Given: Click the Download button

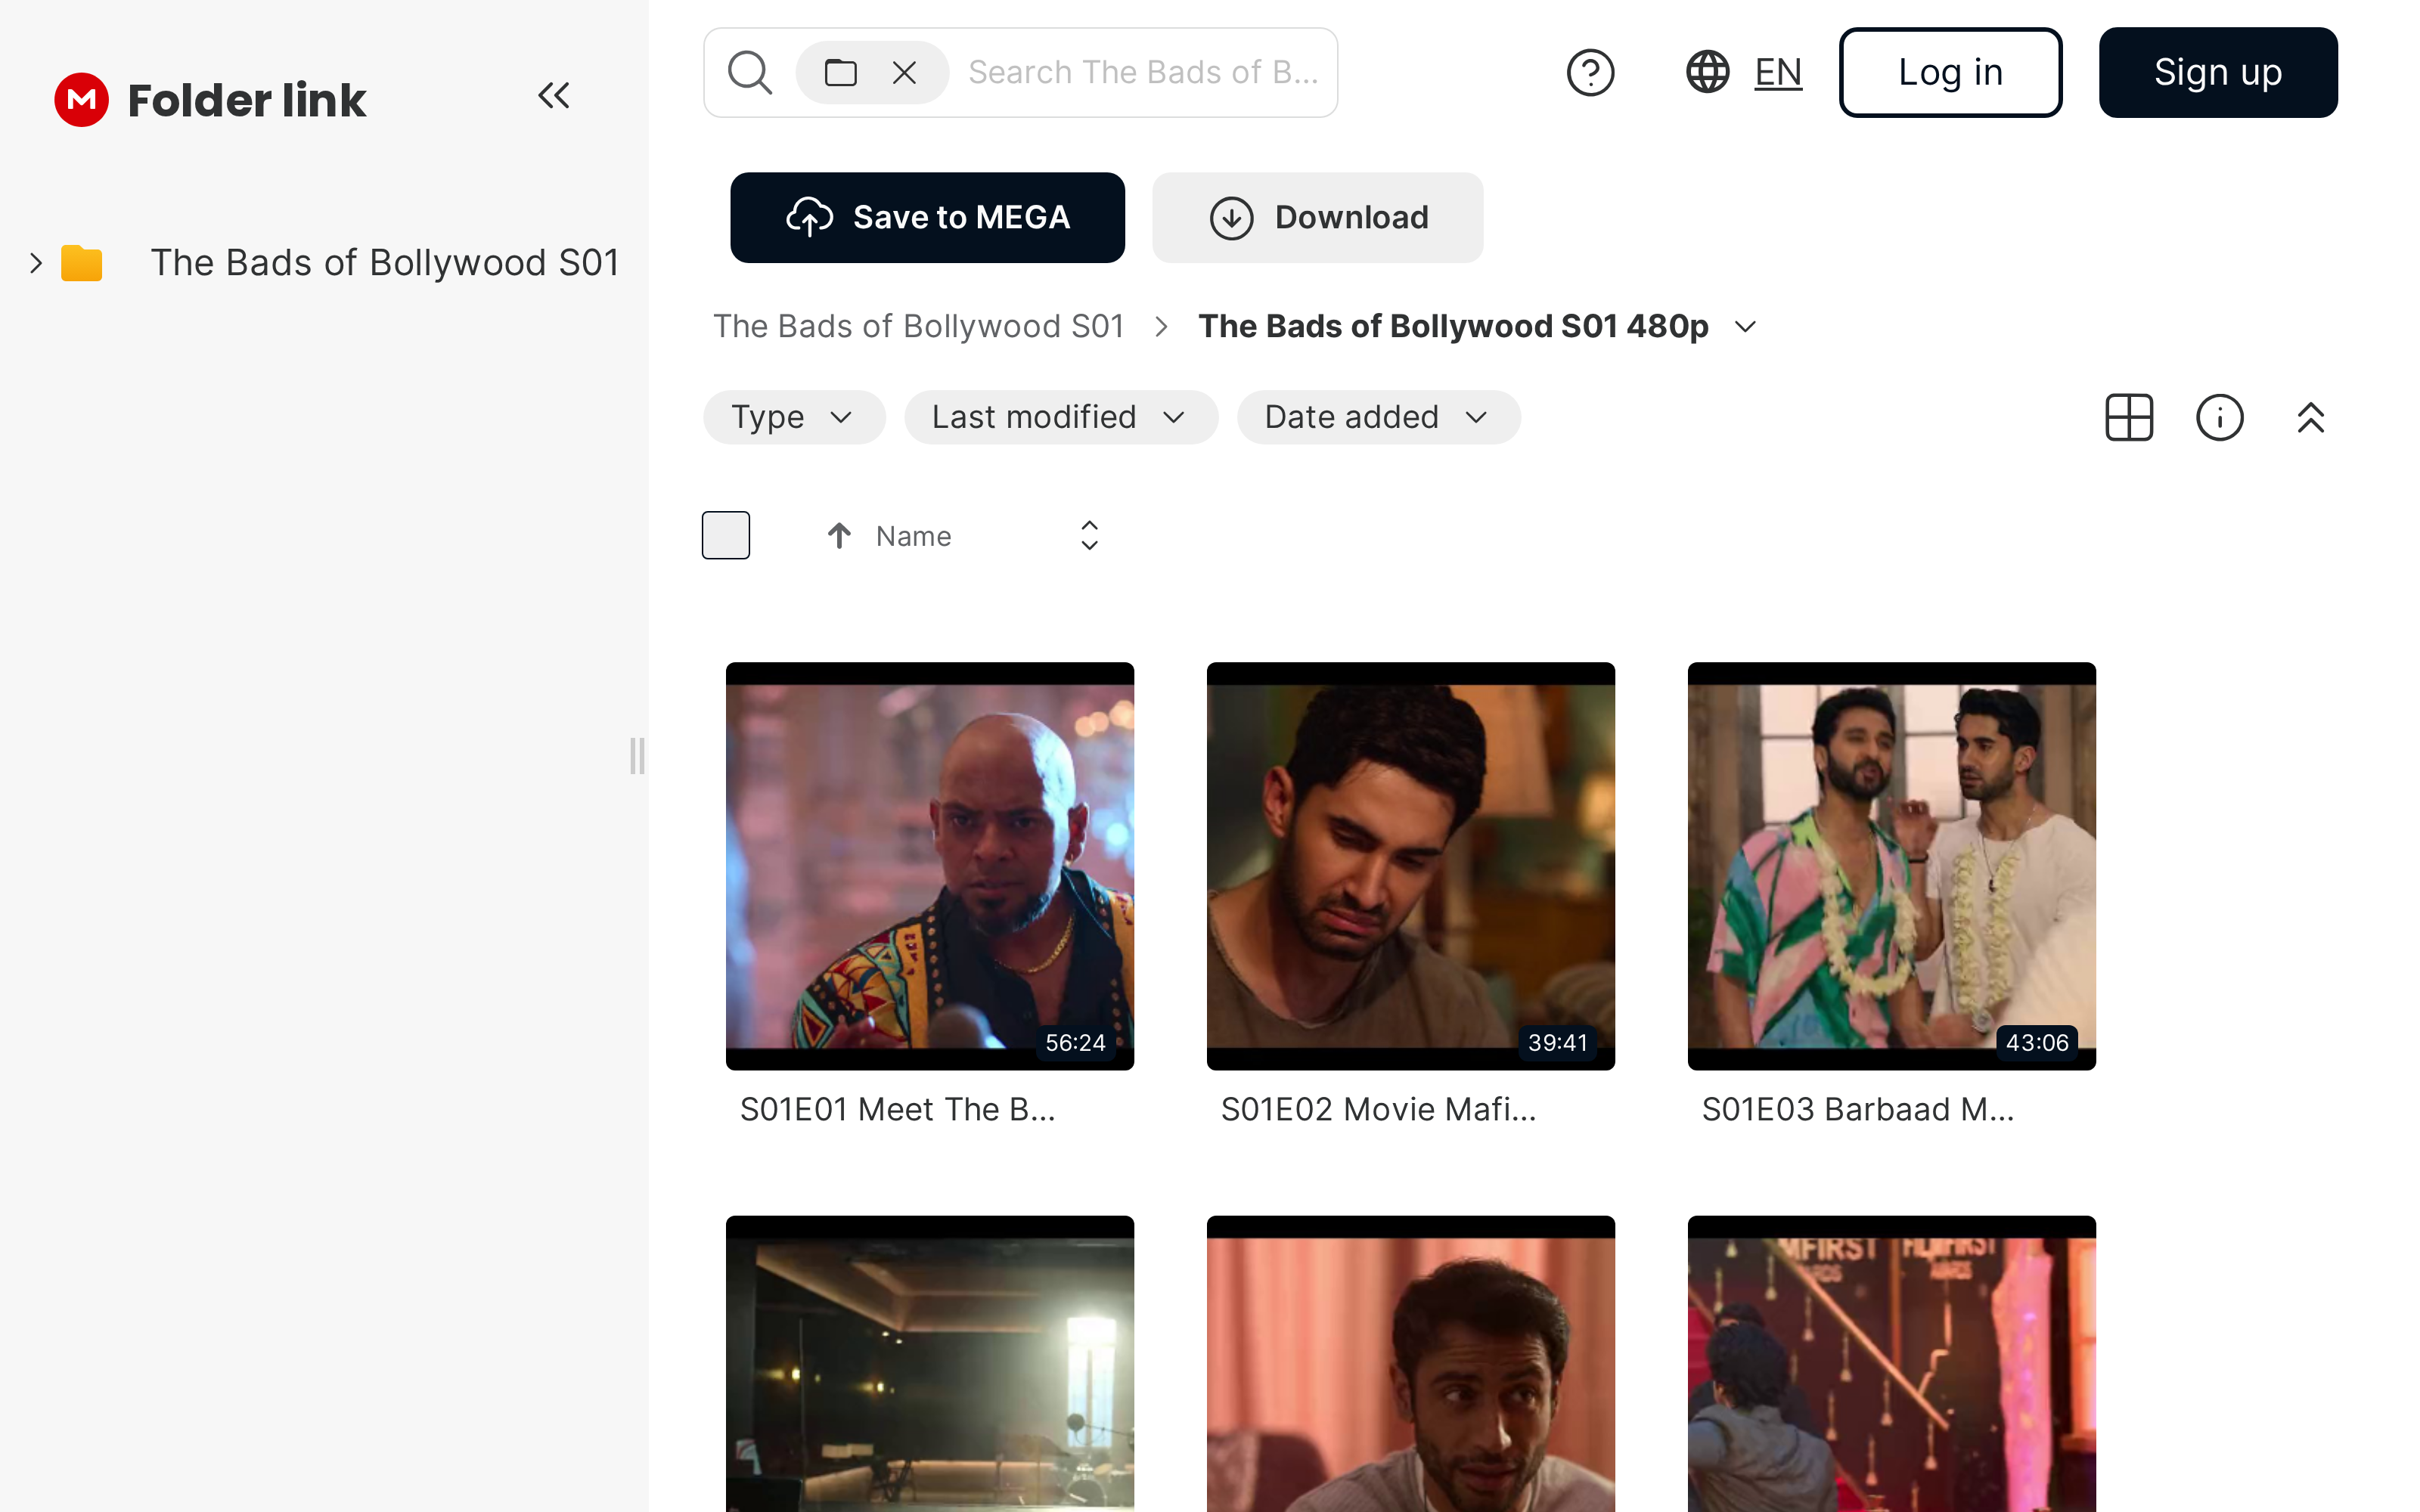Looking at the screenshot, I should coord(1317,217).
